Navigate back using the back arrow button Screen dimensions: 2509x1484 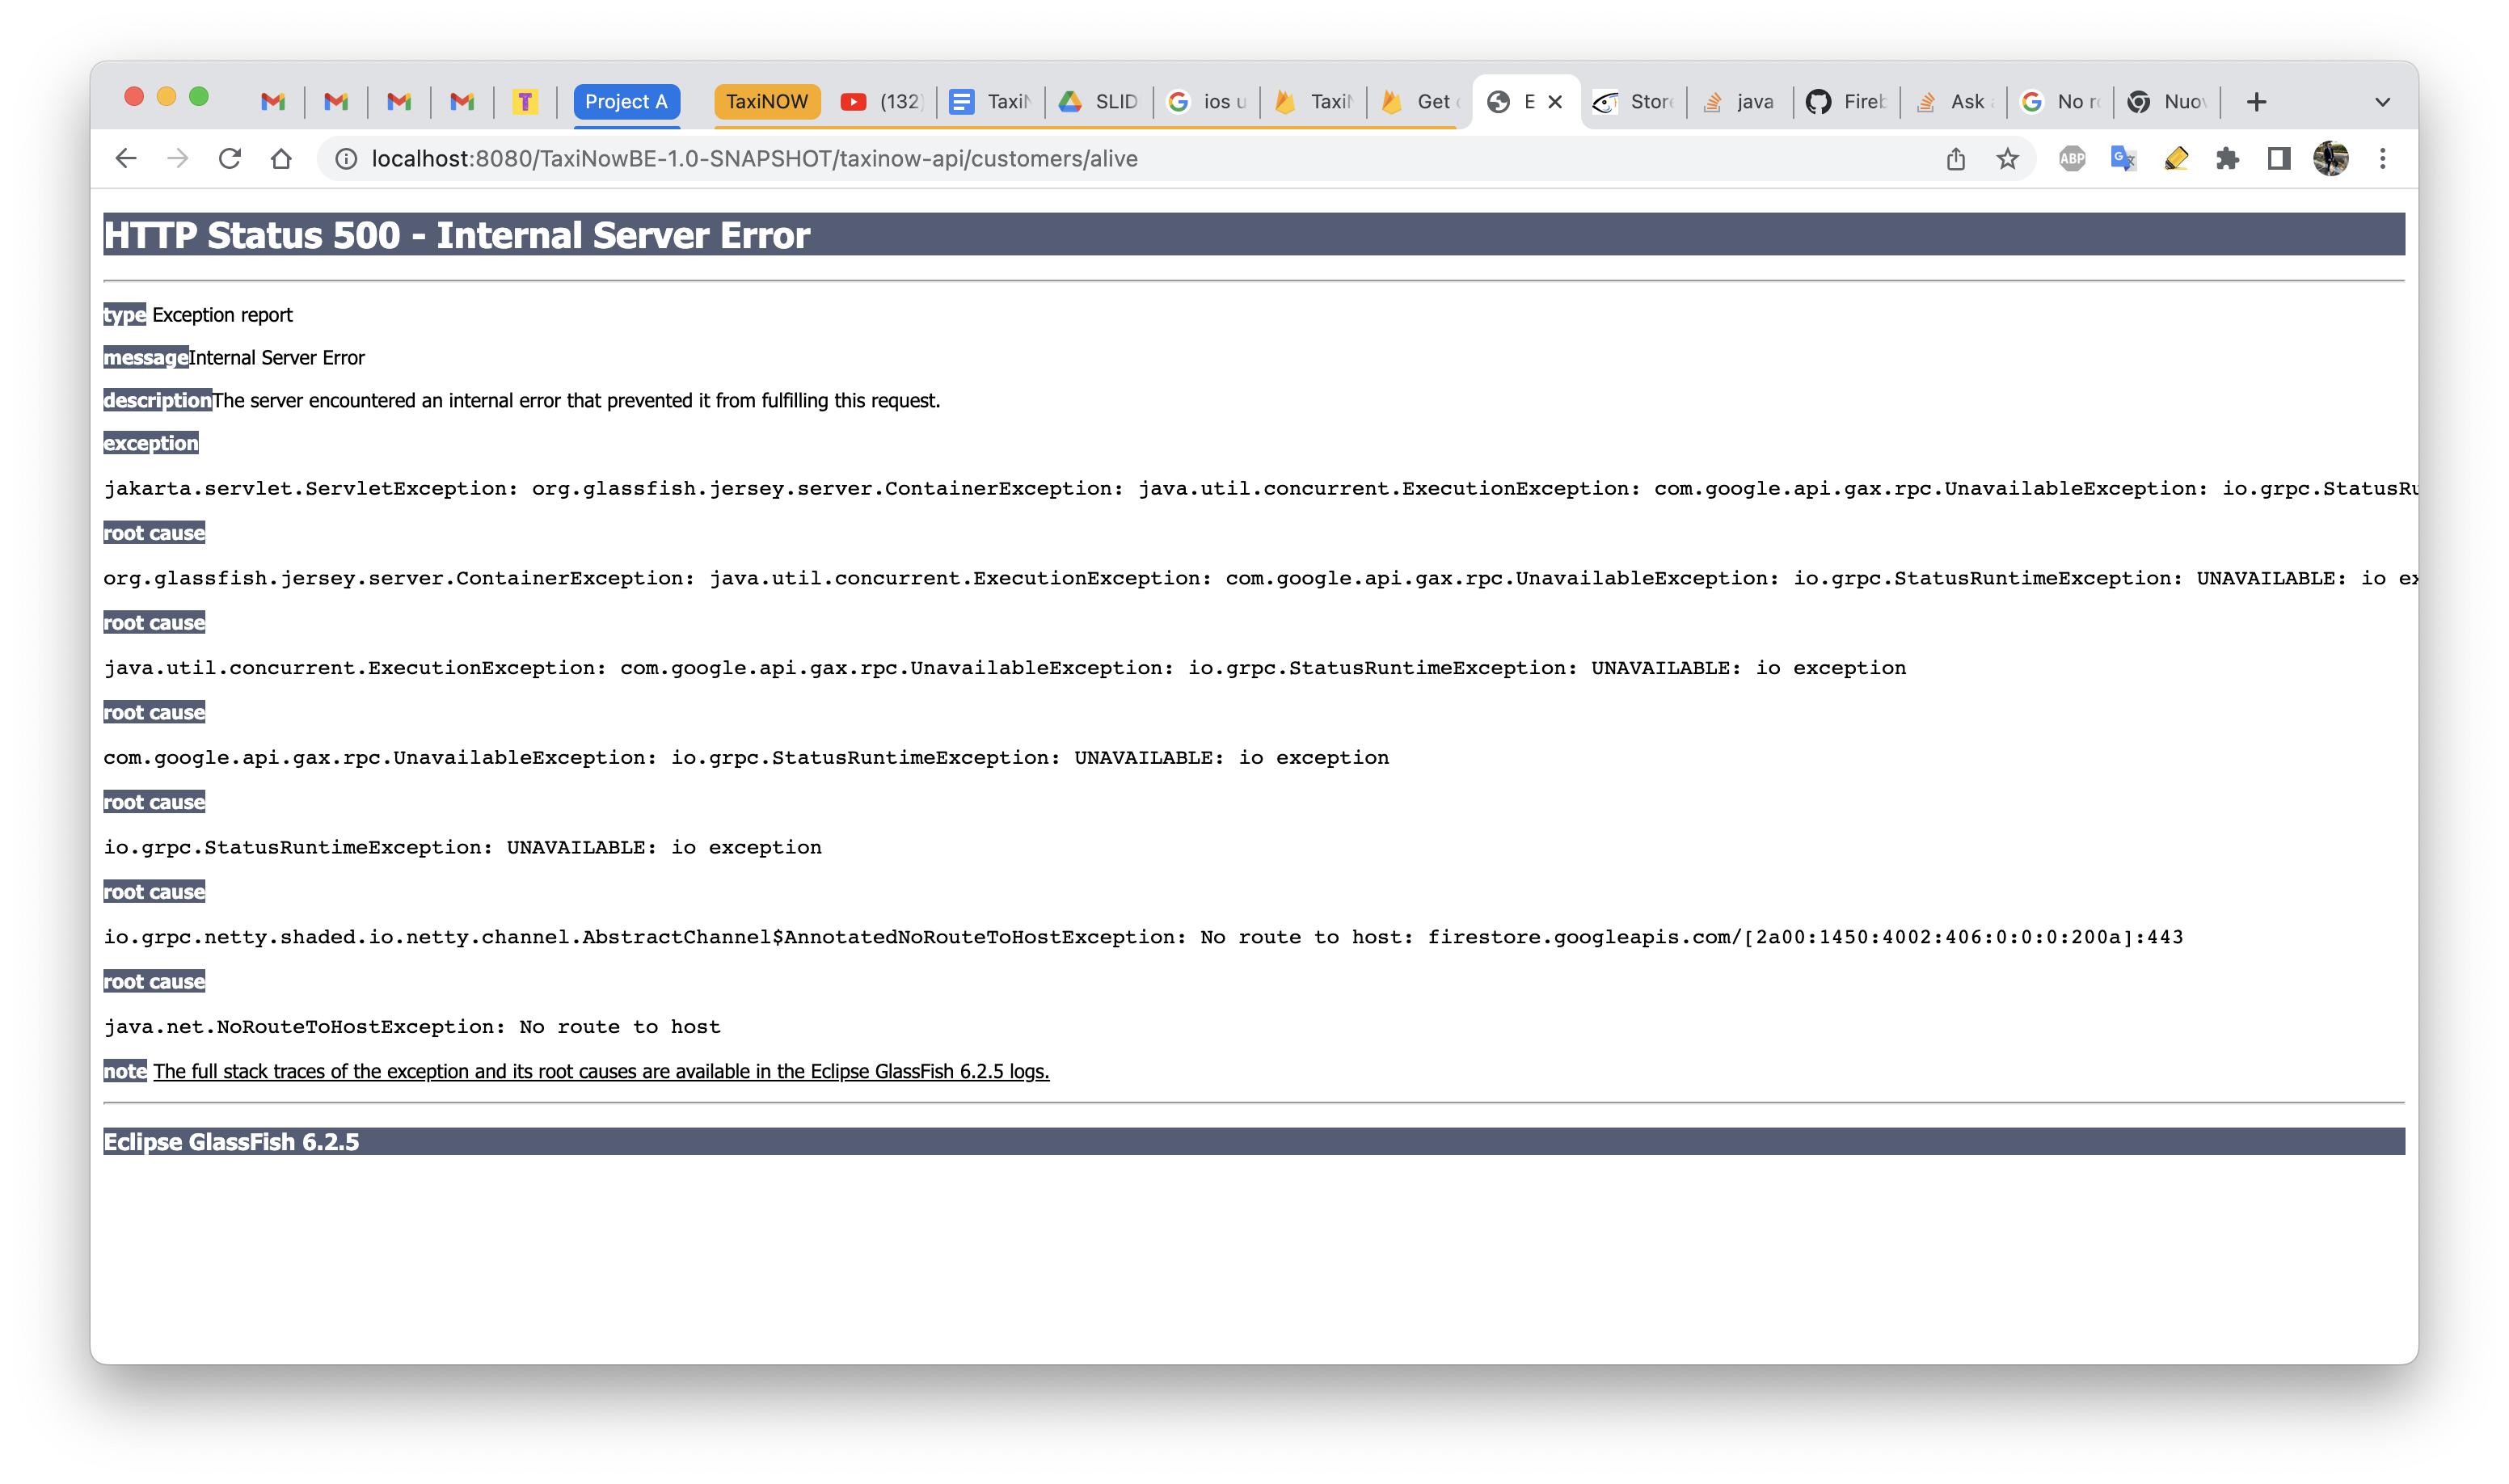click(127, 159)
